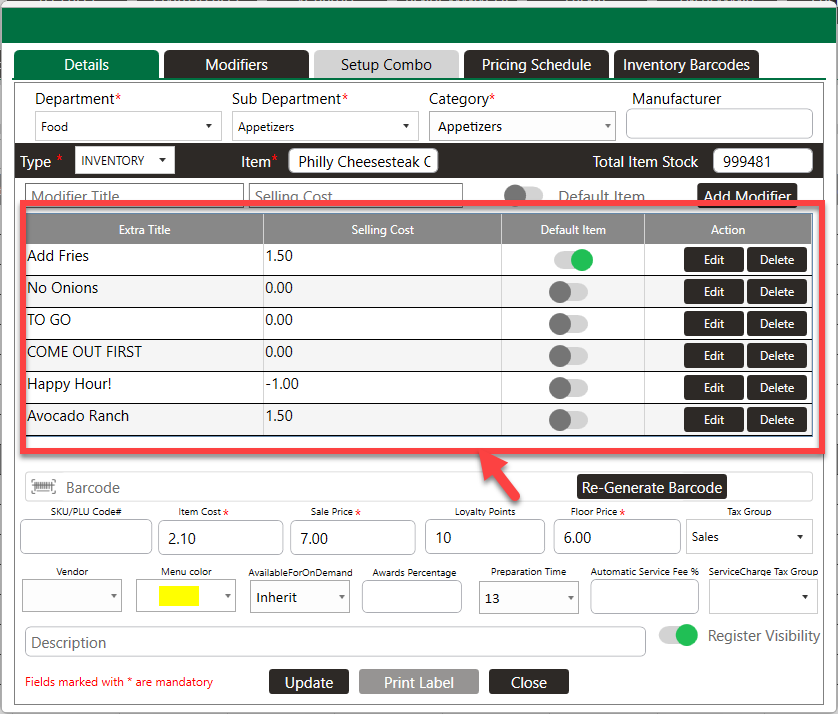Toggle off Add Fries default item
Viewport: 838px width, 714px height.
point(573,260)
